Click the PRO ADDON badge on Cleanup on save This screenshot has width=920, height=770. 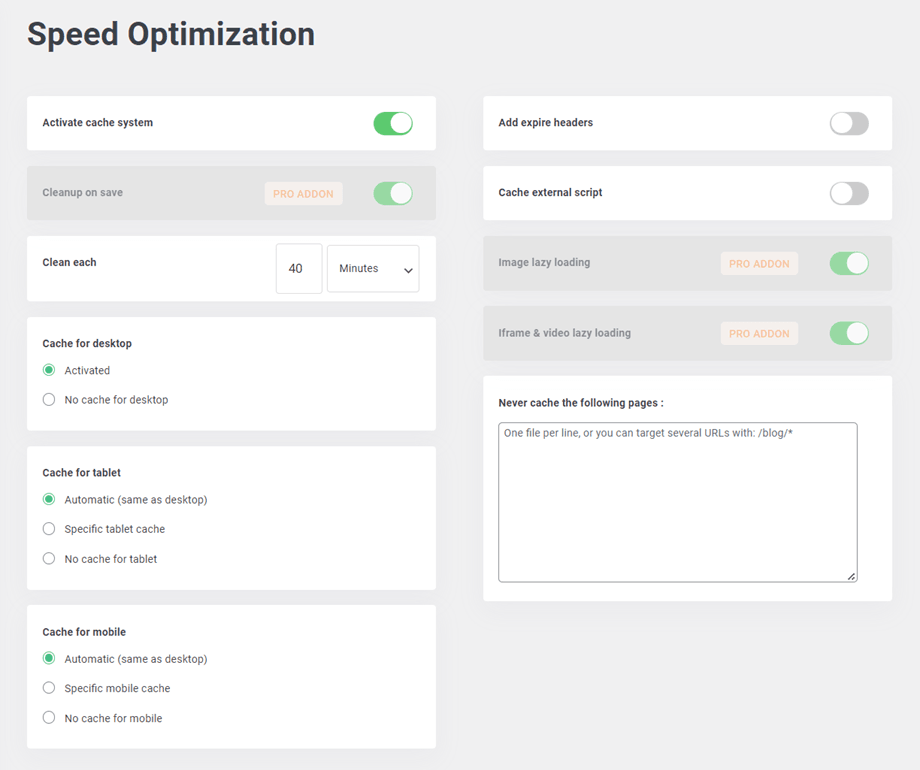(x=303, y=194)
